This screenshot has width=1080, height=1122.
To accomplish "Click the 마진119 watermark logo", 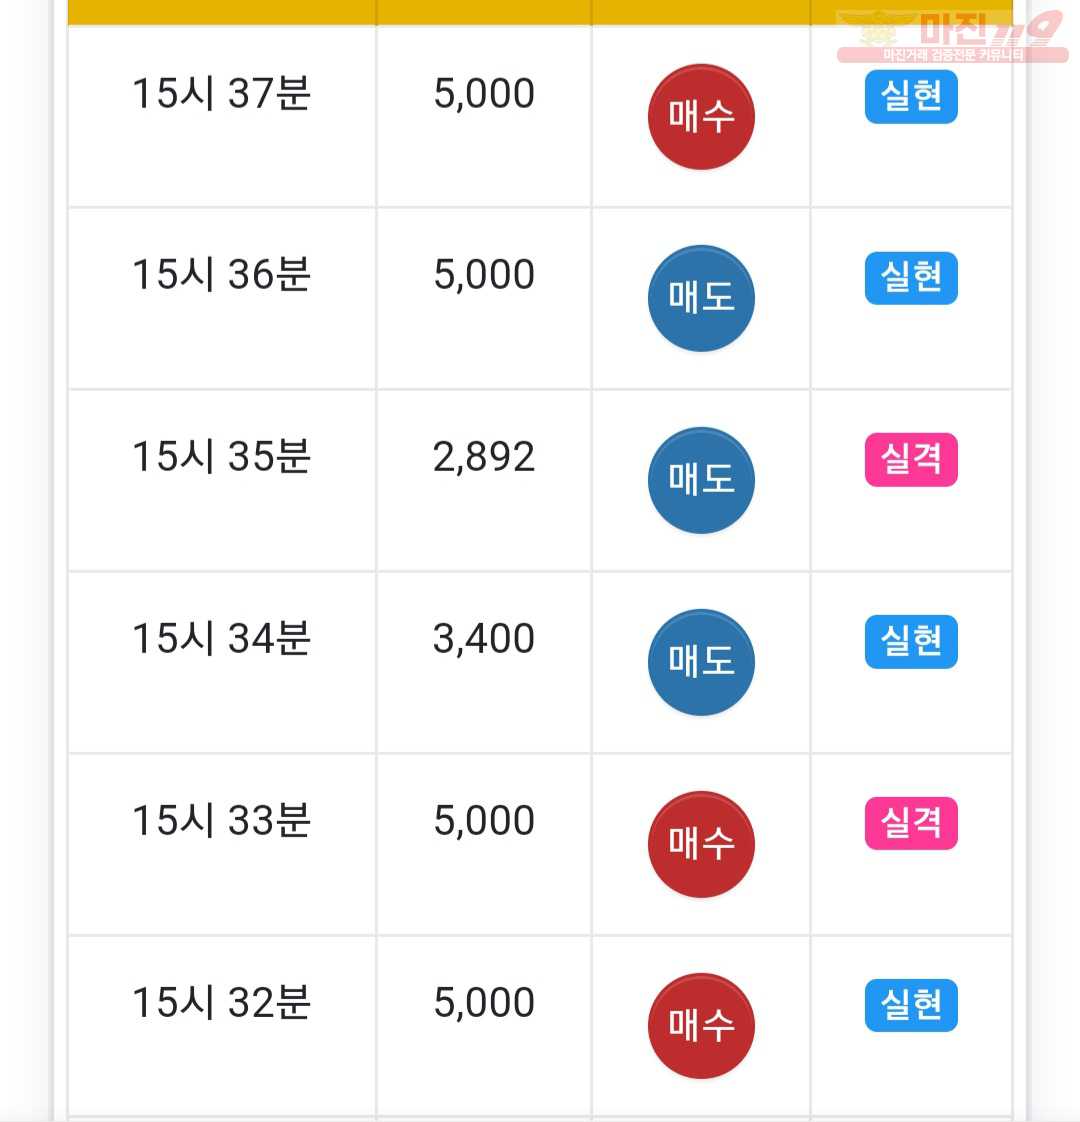I will [952, 36].
